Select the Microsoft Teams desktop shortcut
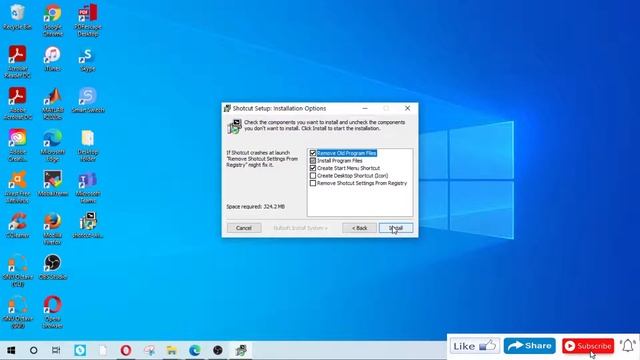The image size is (640, 360). click(88, 187)
